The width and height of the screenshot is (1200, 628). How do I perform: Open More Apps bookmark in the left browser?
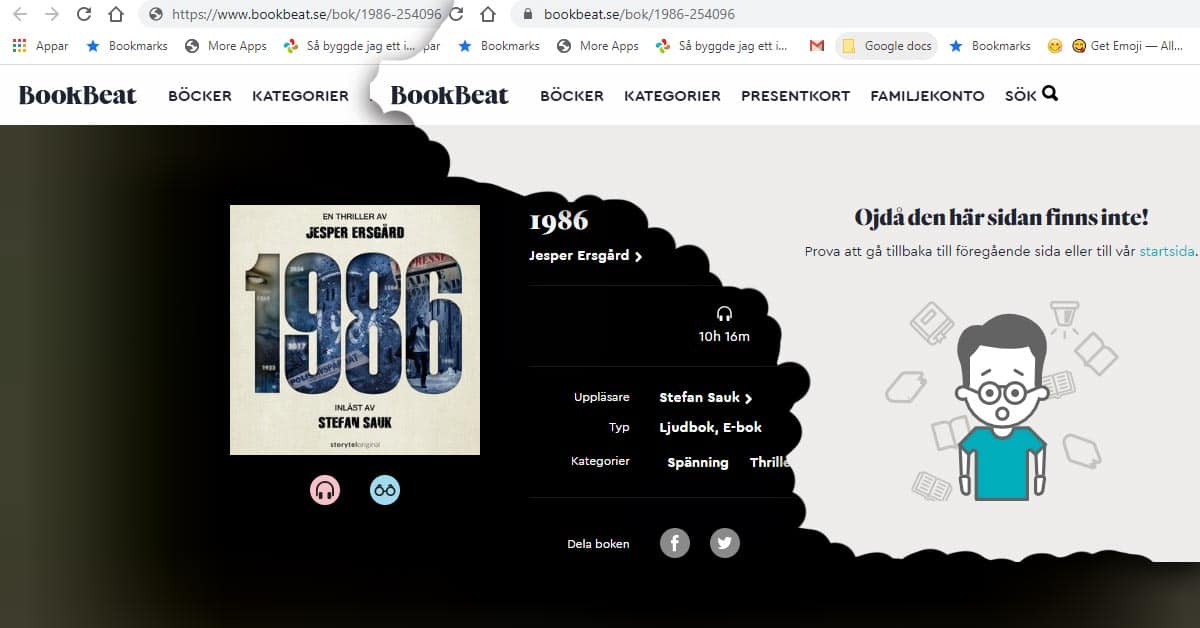coord(226,46)
